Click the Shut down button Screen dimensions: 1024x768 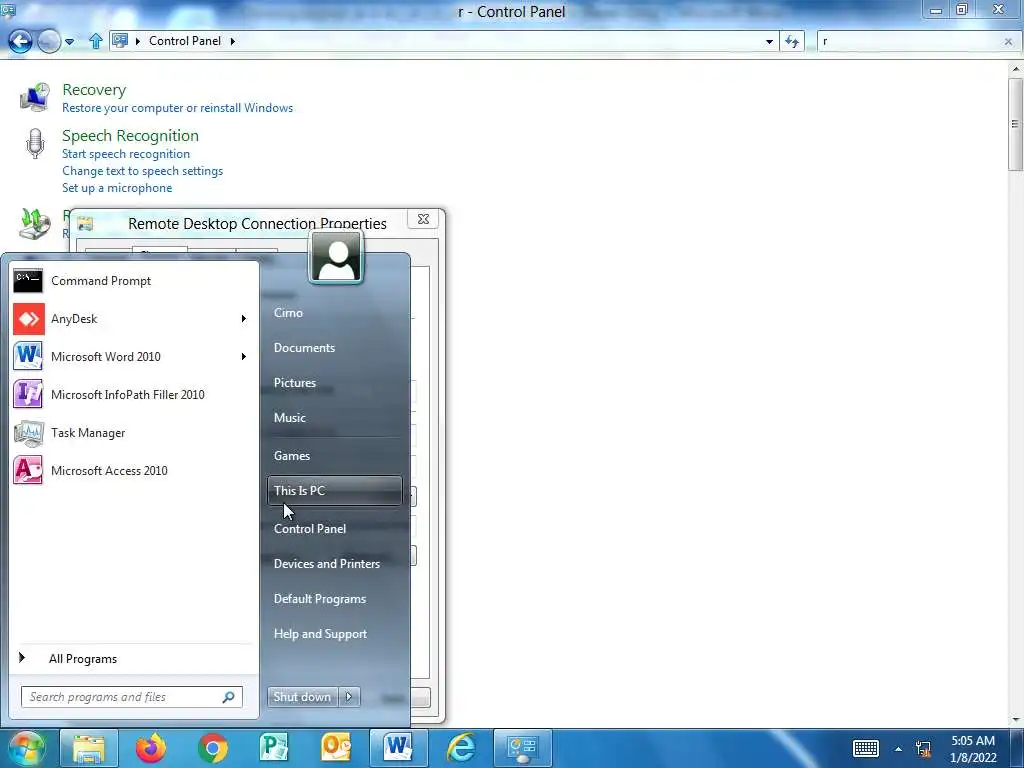coord(302,697)
